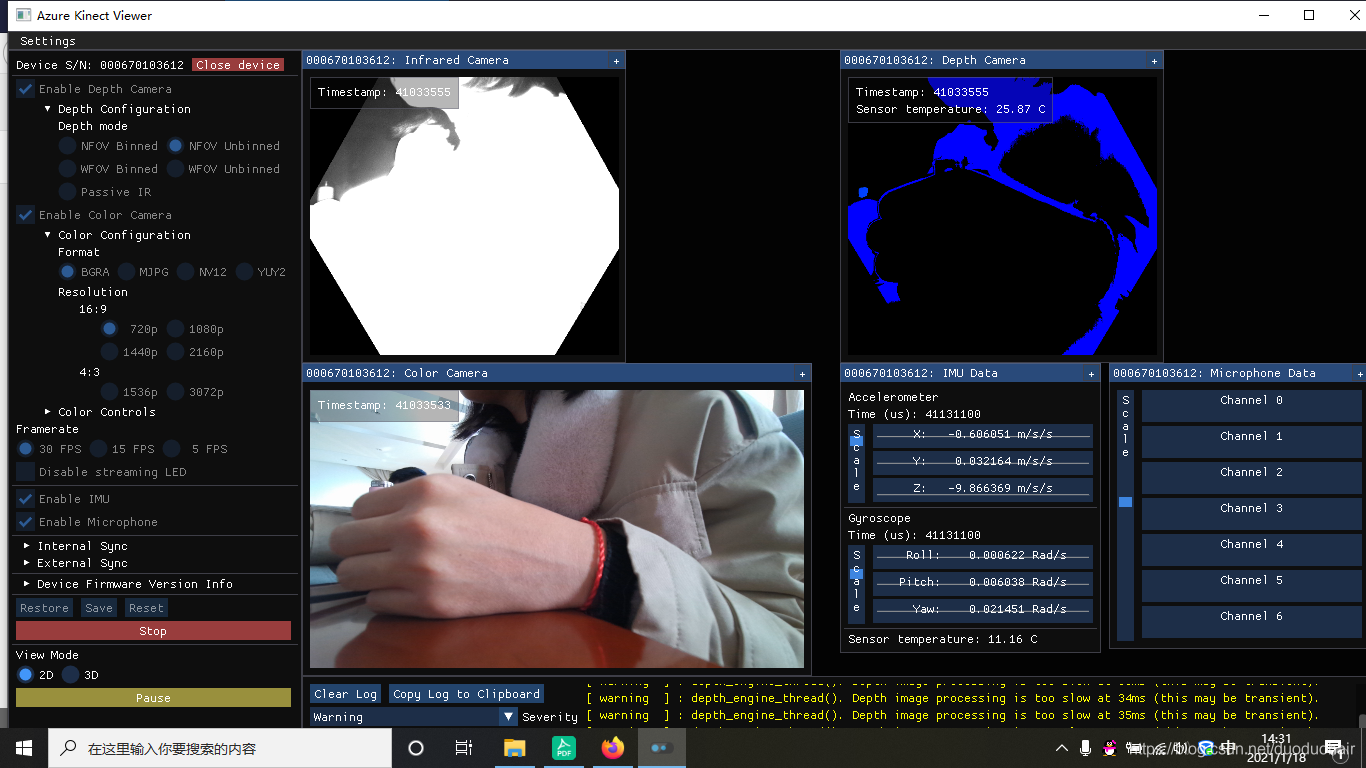Image resolution: width=1366 pixels, height=768 pixels.
Task: Click the Windows search input field
Action: coord(220,747)
